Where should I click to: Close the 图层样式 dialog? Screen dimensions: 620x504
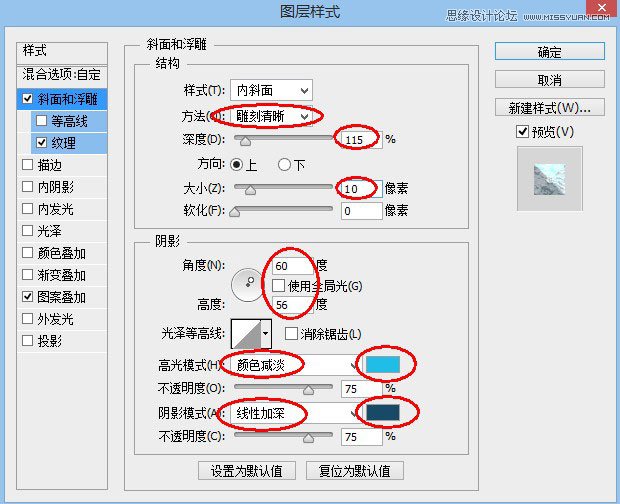[x=602, y=7]
